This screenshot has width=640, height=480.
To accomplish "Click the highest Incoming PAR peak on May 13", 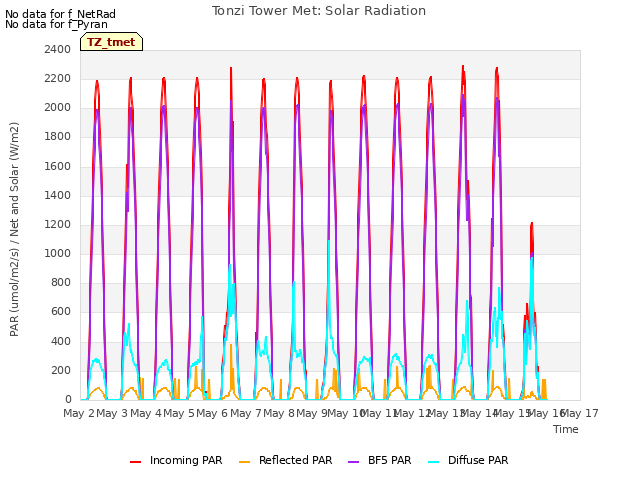I will coord(463,66).
